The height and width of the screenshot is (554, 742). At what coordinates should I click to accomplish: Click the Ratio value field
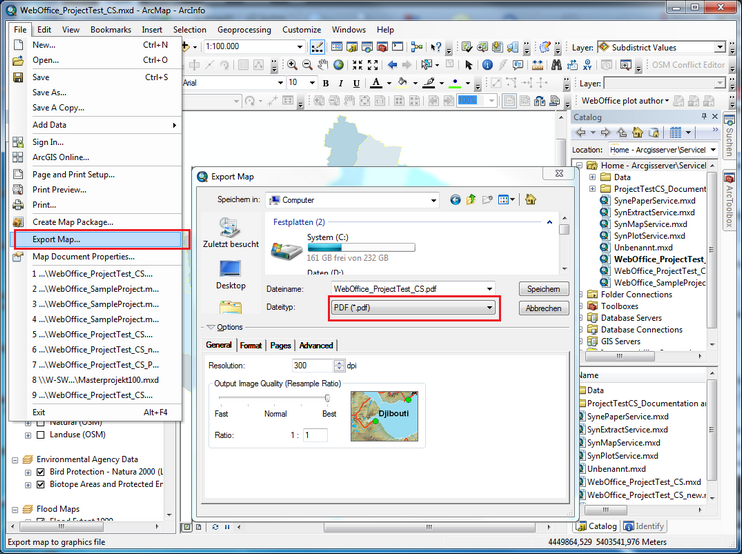315,435
